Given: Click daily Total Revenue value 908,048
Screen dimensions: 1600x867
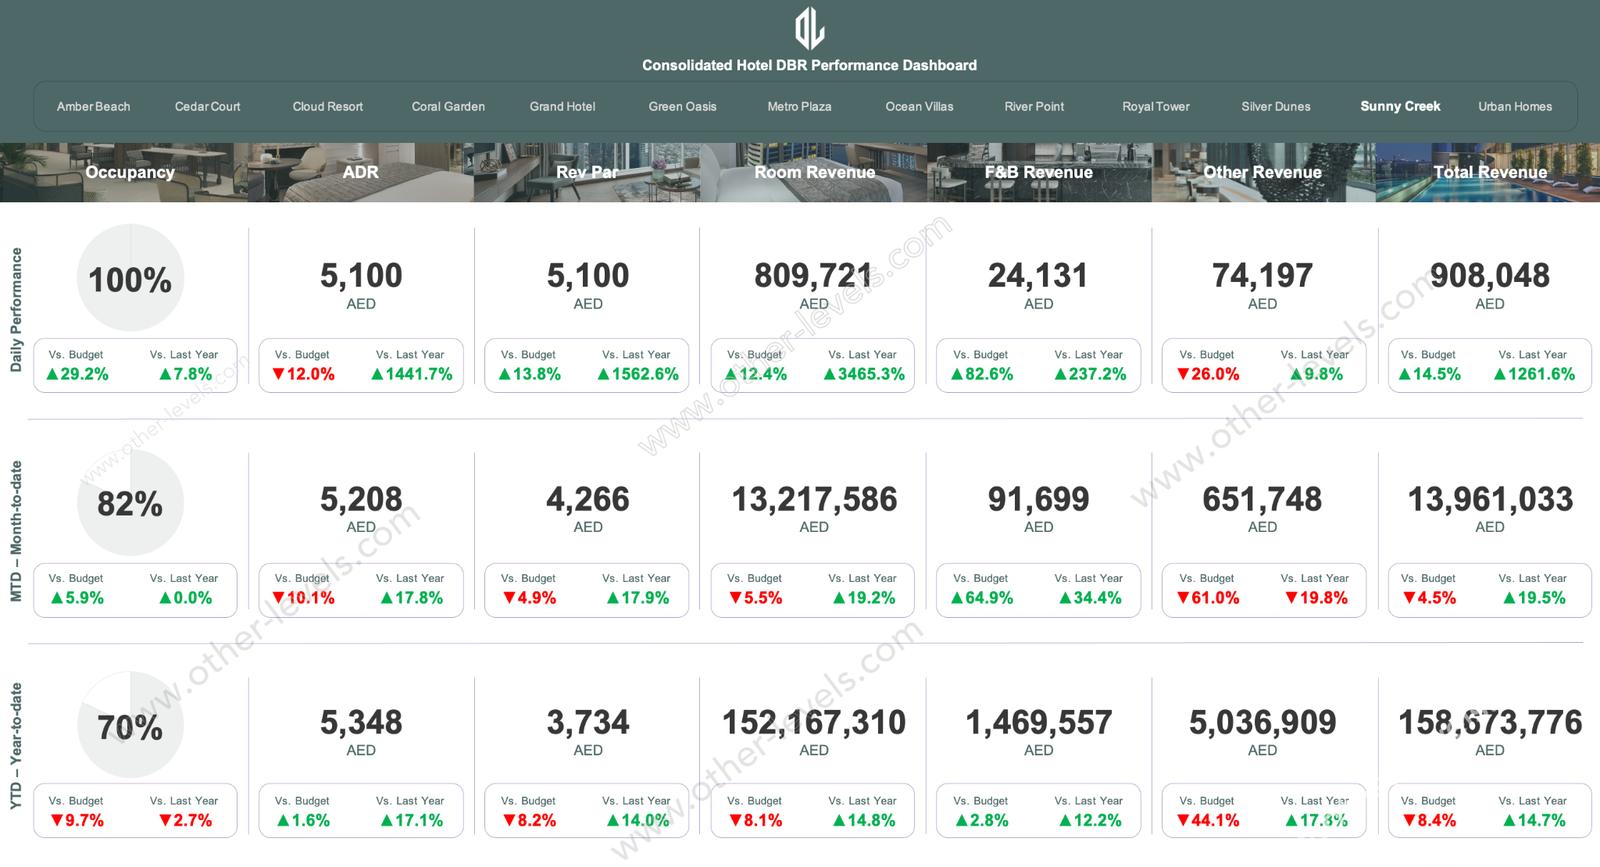Looking at the screenshot, I should tap(1490, 276).
